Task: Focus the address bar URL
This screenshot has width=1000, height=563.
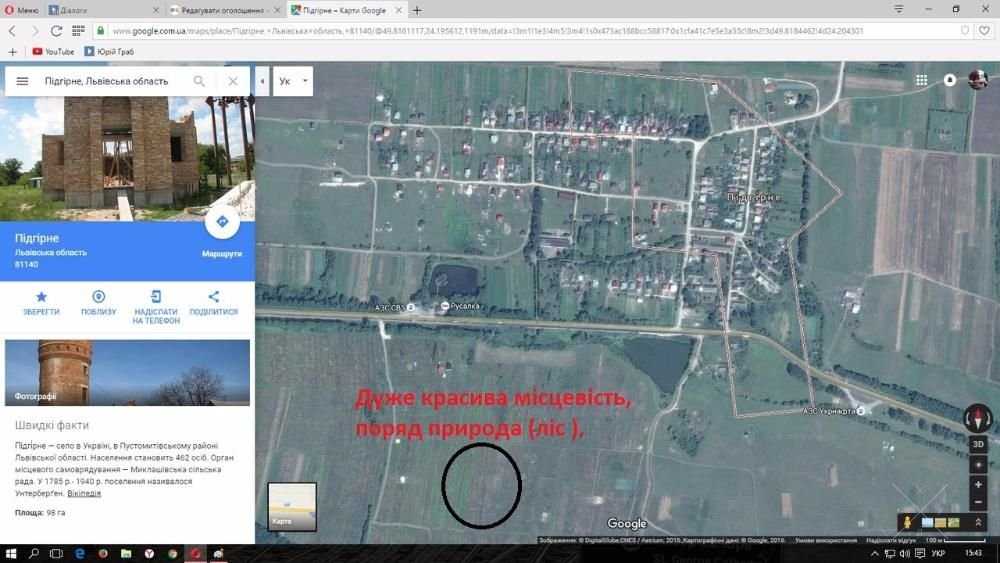Action: tap(488, 31)
